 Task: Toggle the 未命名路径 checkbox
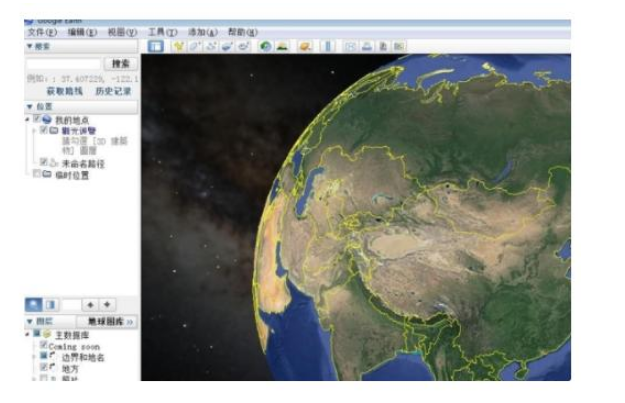point(44,161)
